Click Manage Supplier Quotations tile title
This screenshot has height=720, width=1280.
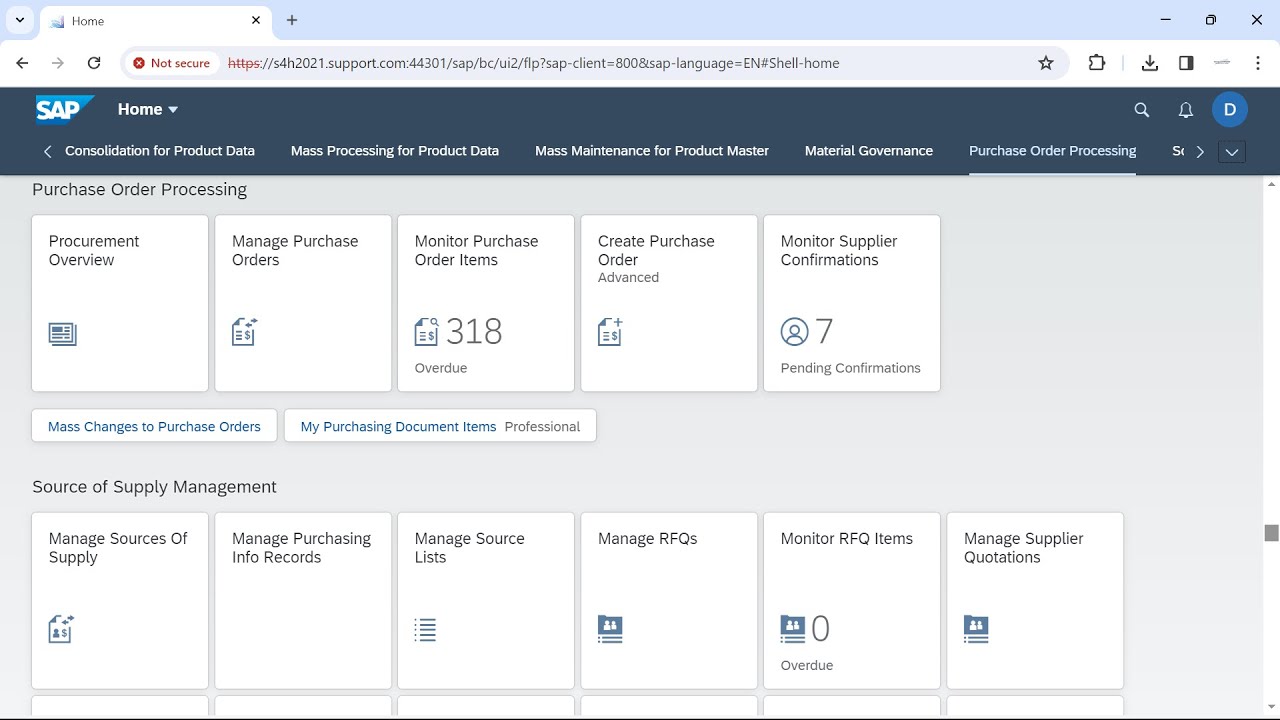pos(1024,548)
